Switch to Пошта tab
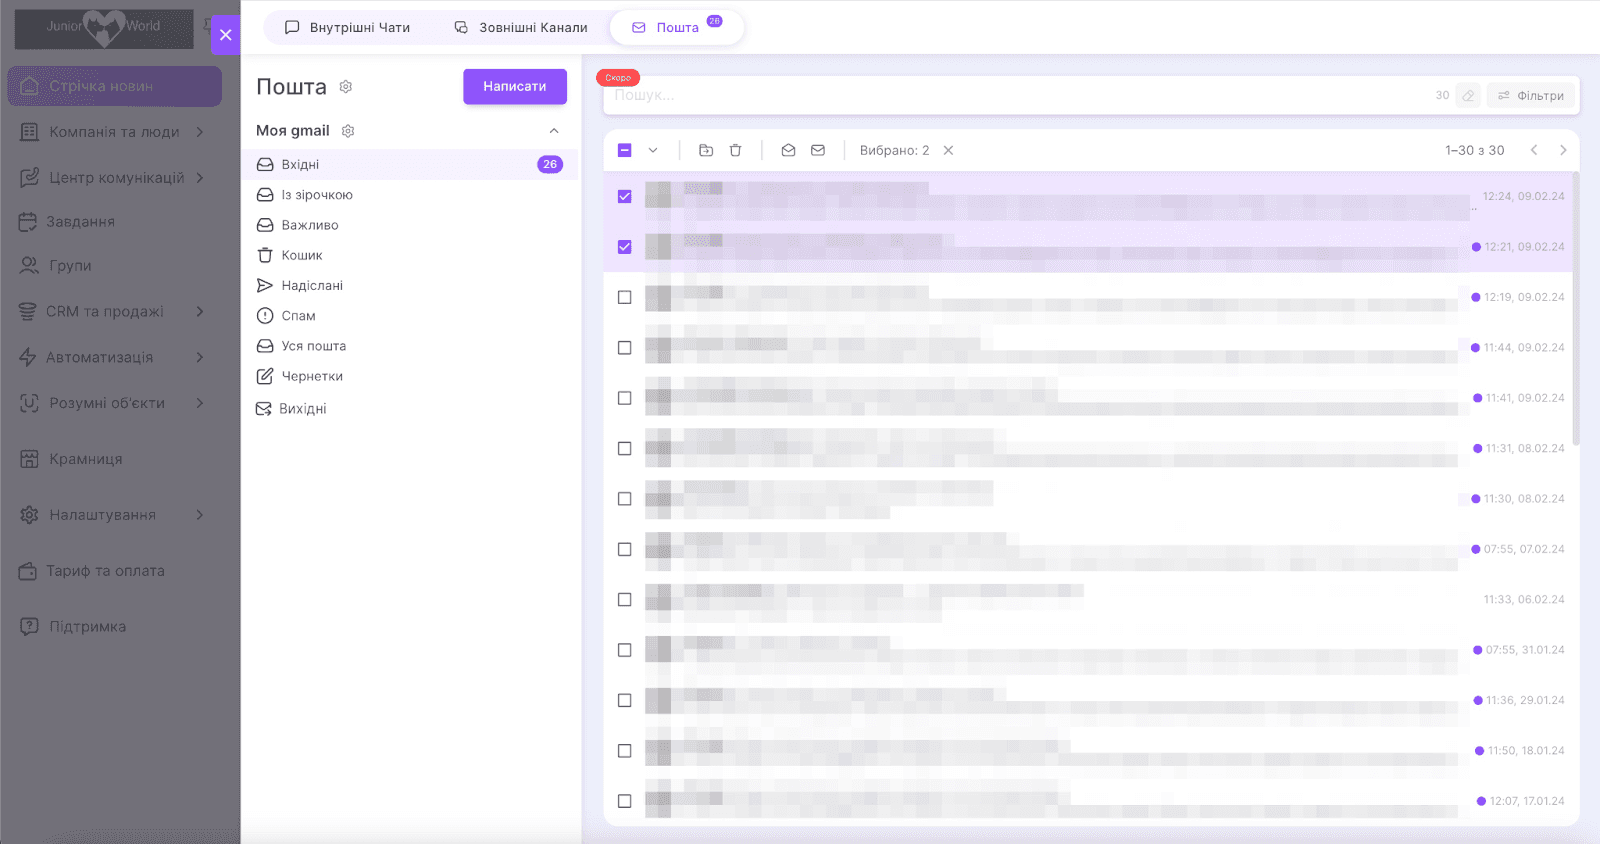The image size is (1600, 844). pos(677,27)
